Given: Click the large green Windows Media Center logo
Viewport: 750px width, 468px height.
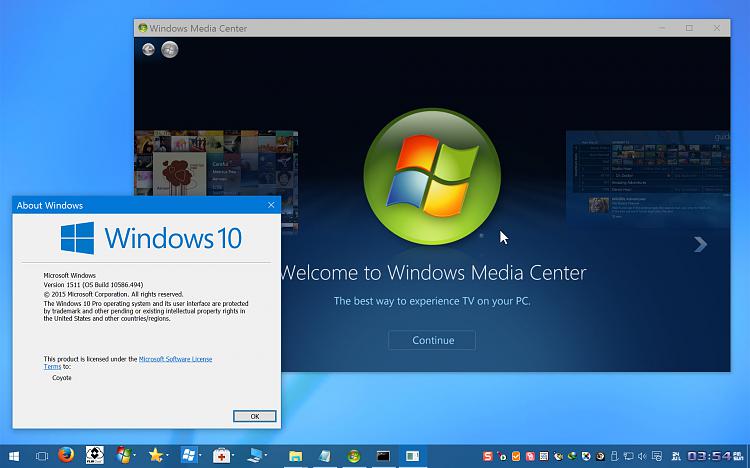Looking at the screenshot, I should click(432, 177).
